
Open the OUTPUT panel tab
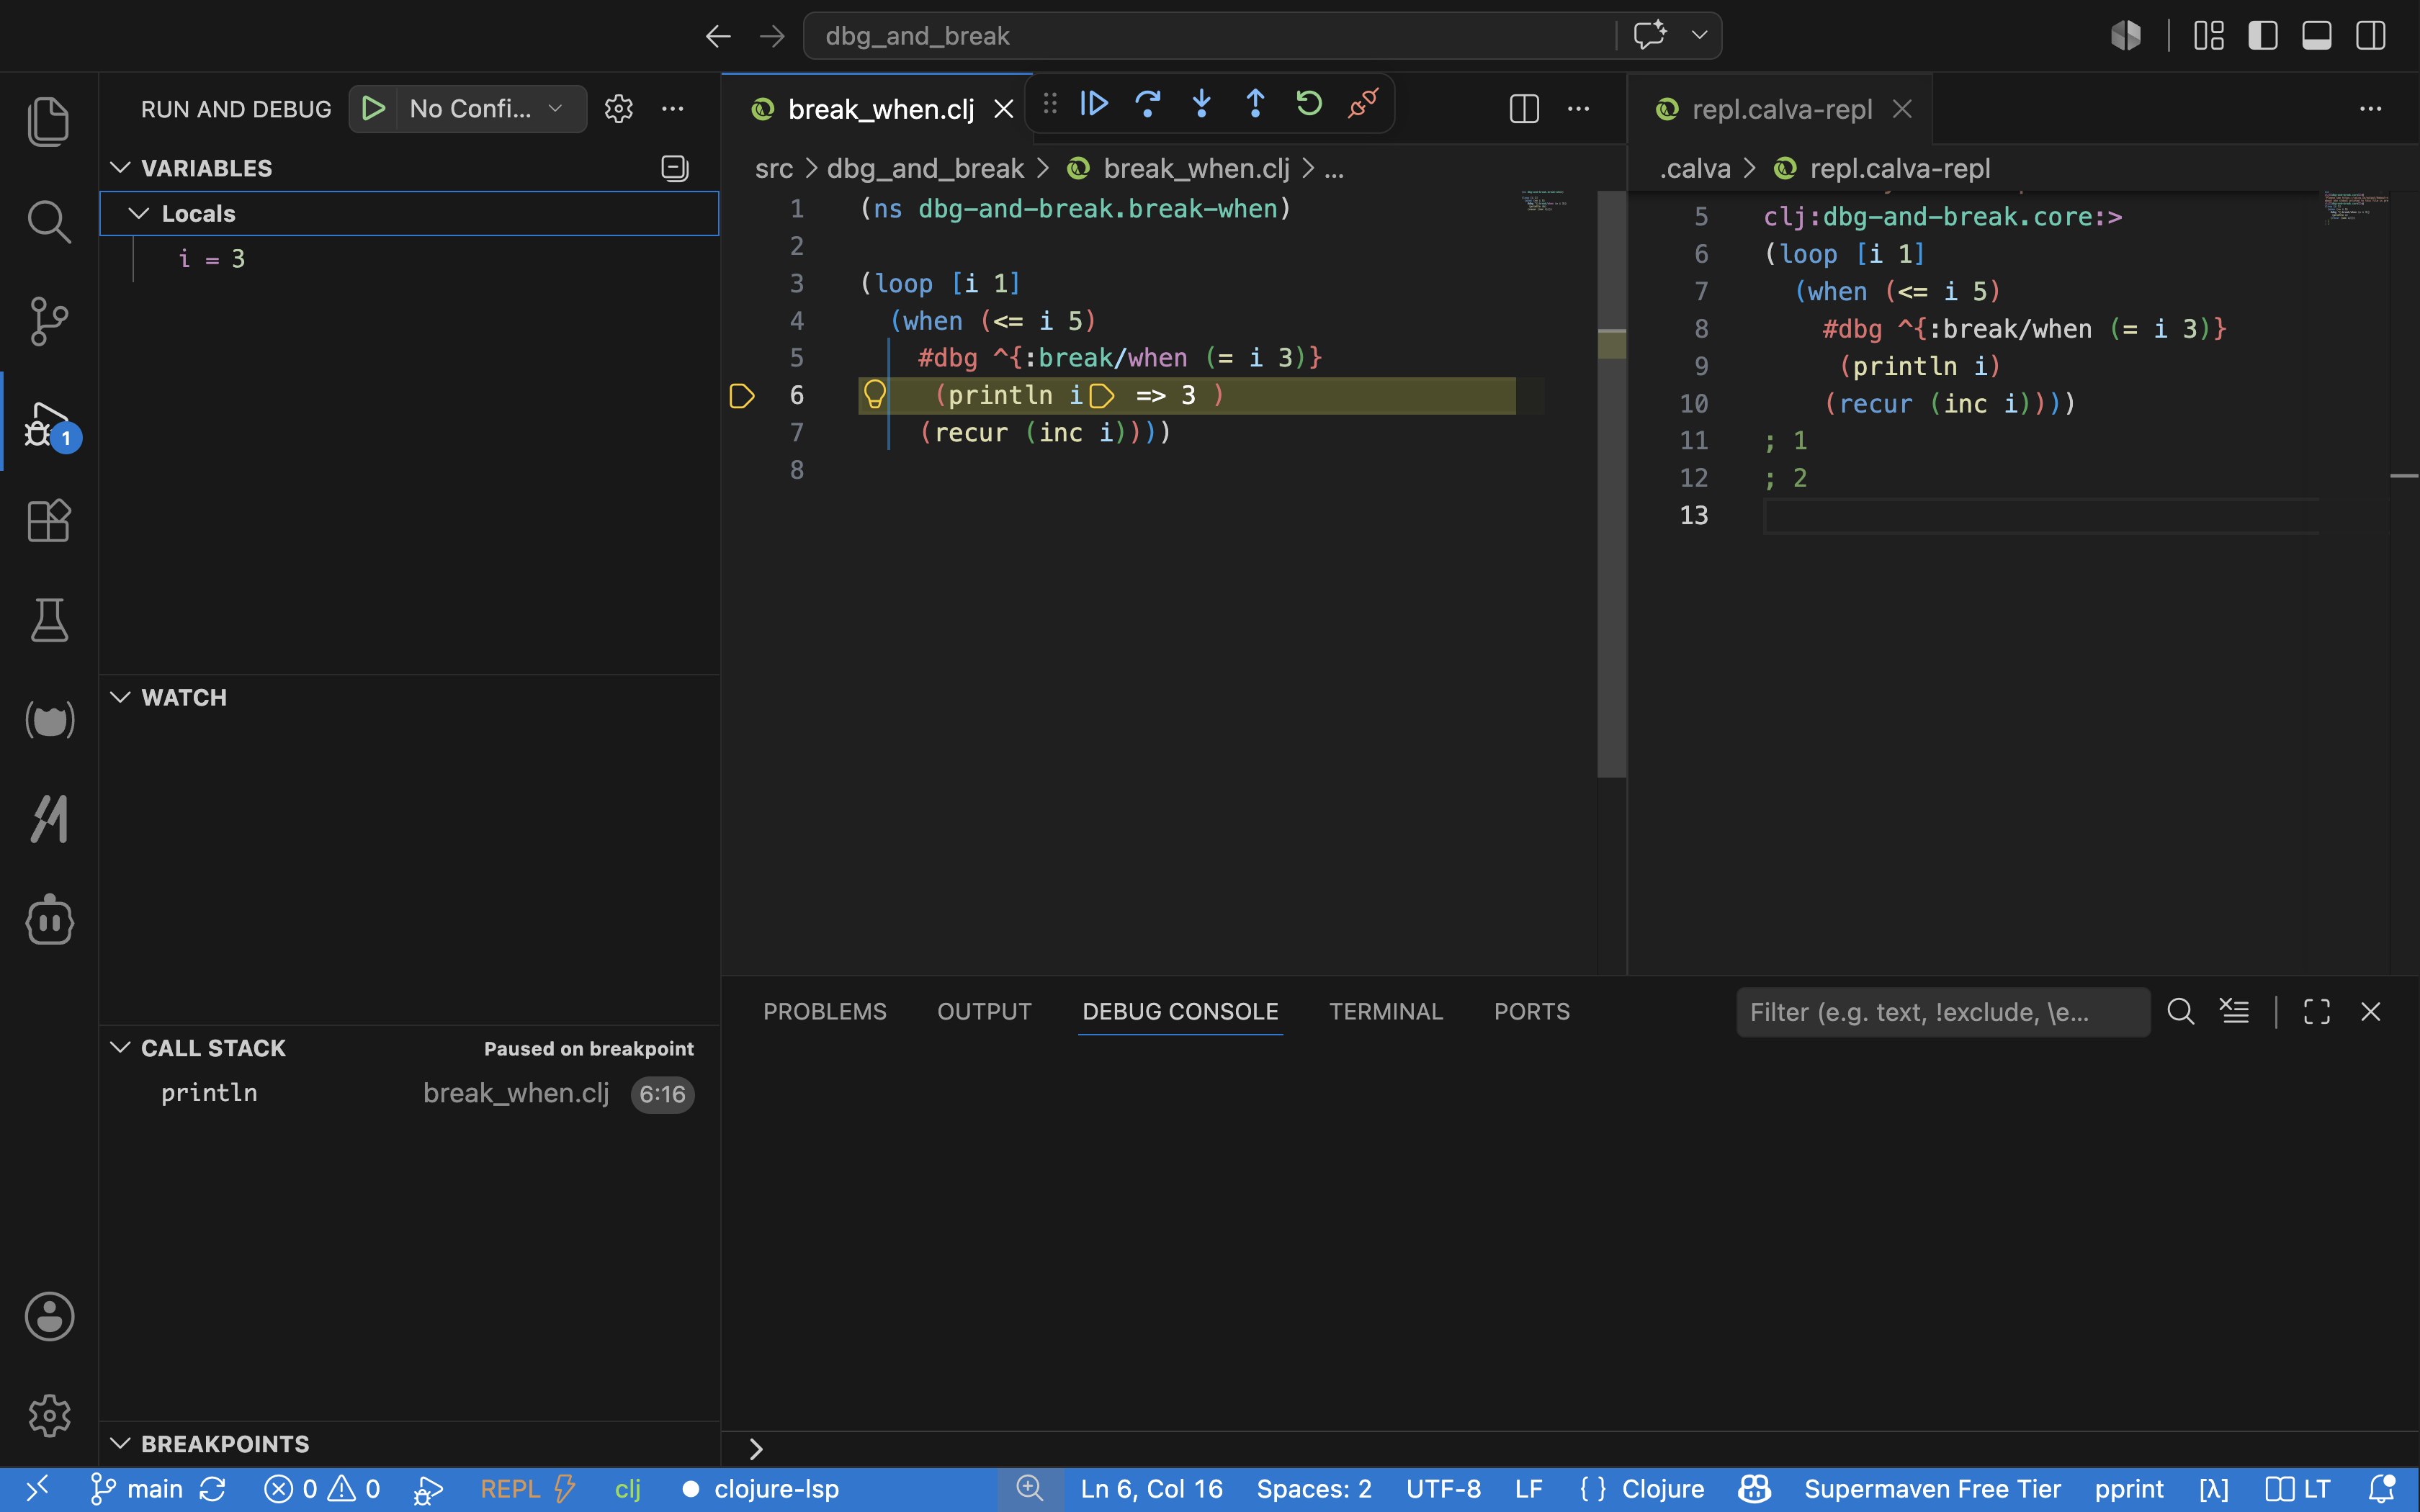point(984,1011)
